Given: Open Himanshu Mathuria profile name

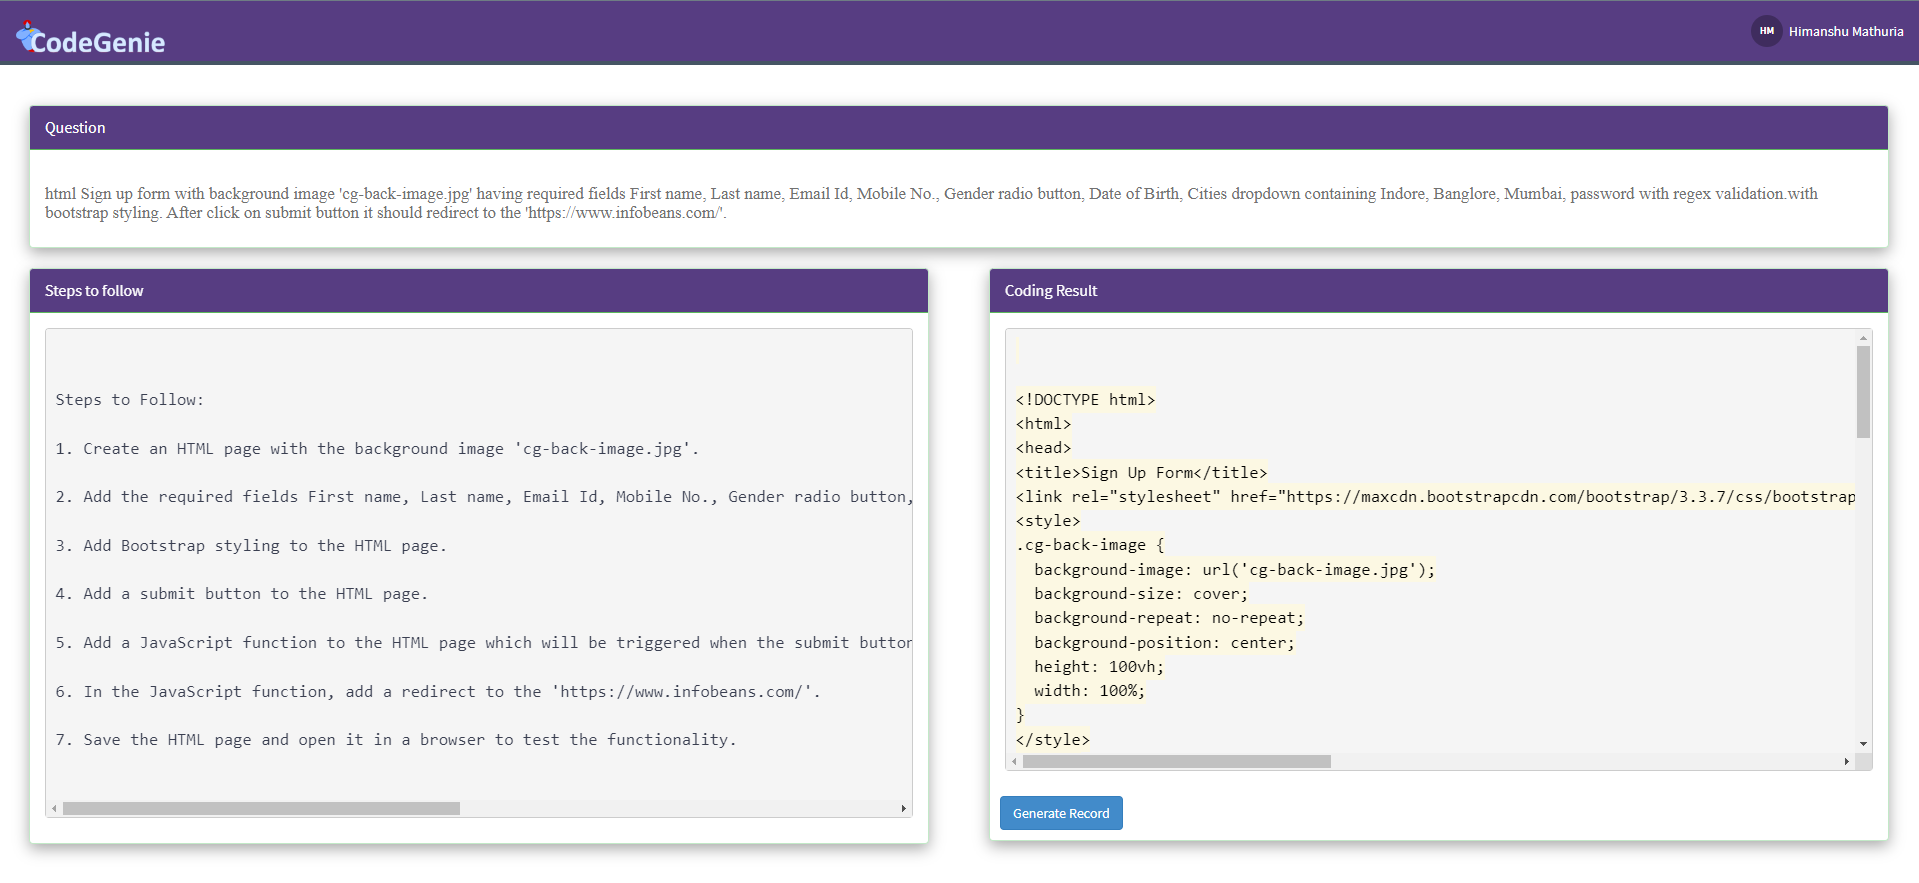Looking at the screenshot, I should [1846, 31].
